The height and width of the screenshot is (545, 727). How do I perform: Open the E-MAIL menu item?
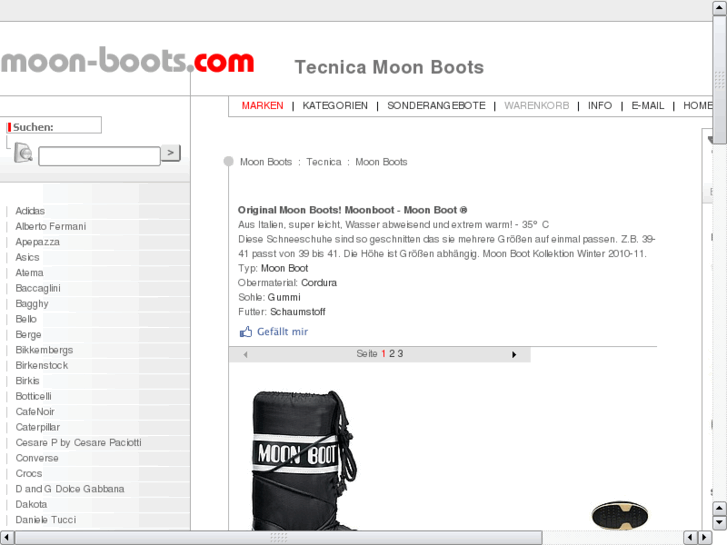tap(648, 106)
